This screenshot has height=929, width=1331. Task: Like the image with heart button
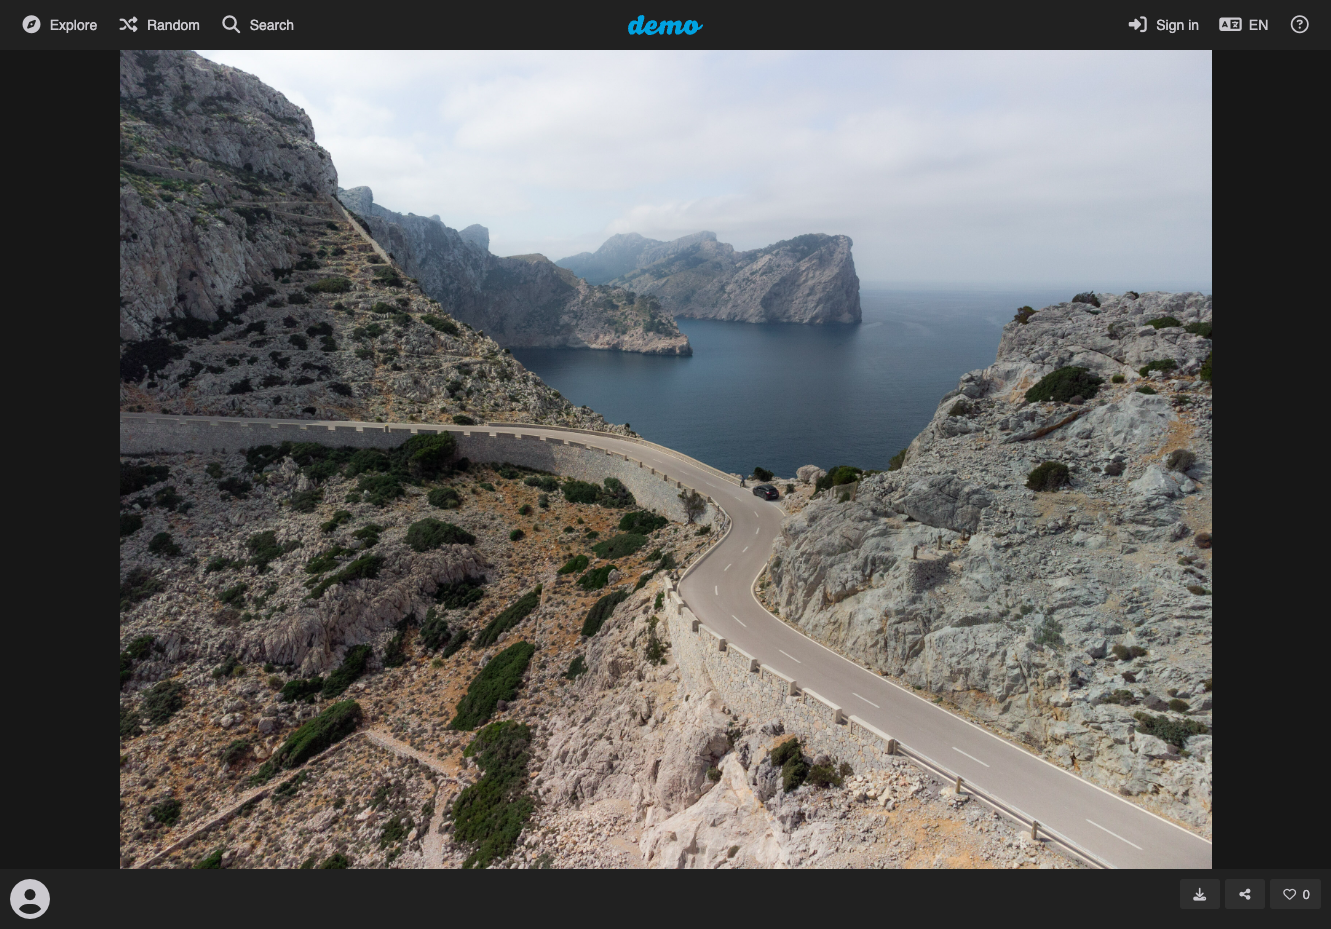[x=1296, y=894]
